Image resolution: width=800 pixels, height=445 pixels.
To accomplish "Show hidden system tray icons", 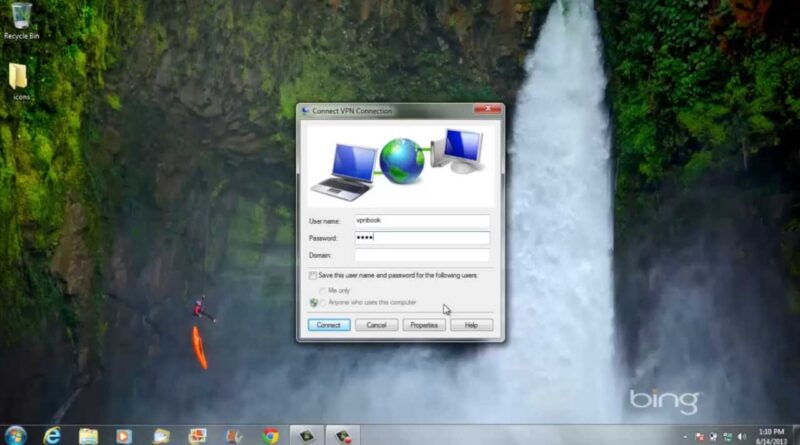I will pyautogui.click(x=685, y=437).
